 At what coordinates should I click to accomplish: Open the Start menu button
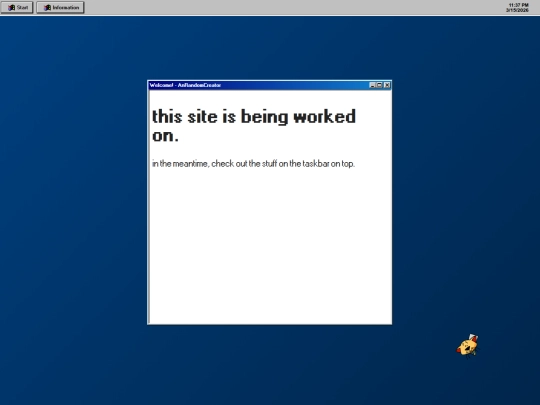point(17,8)
